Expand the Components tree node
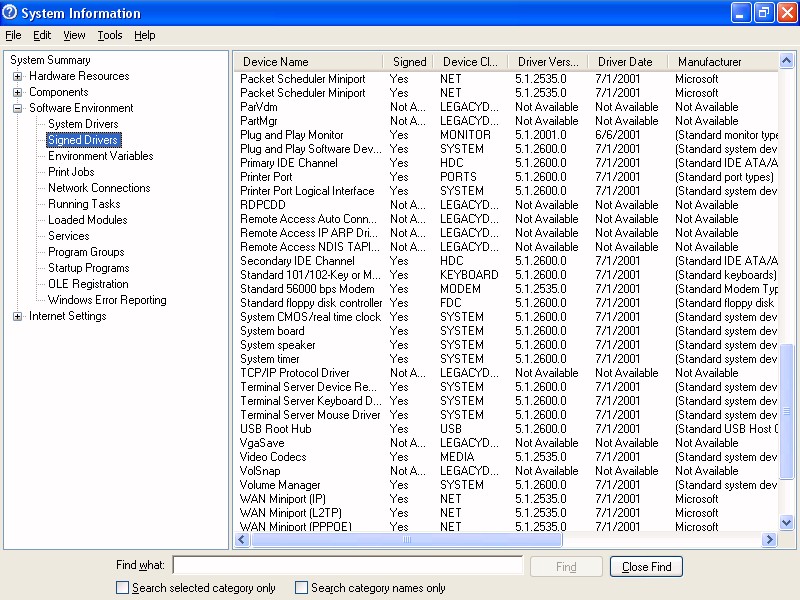The width and height of the screenshot is (800, 600). click(18, 92)
